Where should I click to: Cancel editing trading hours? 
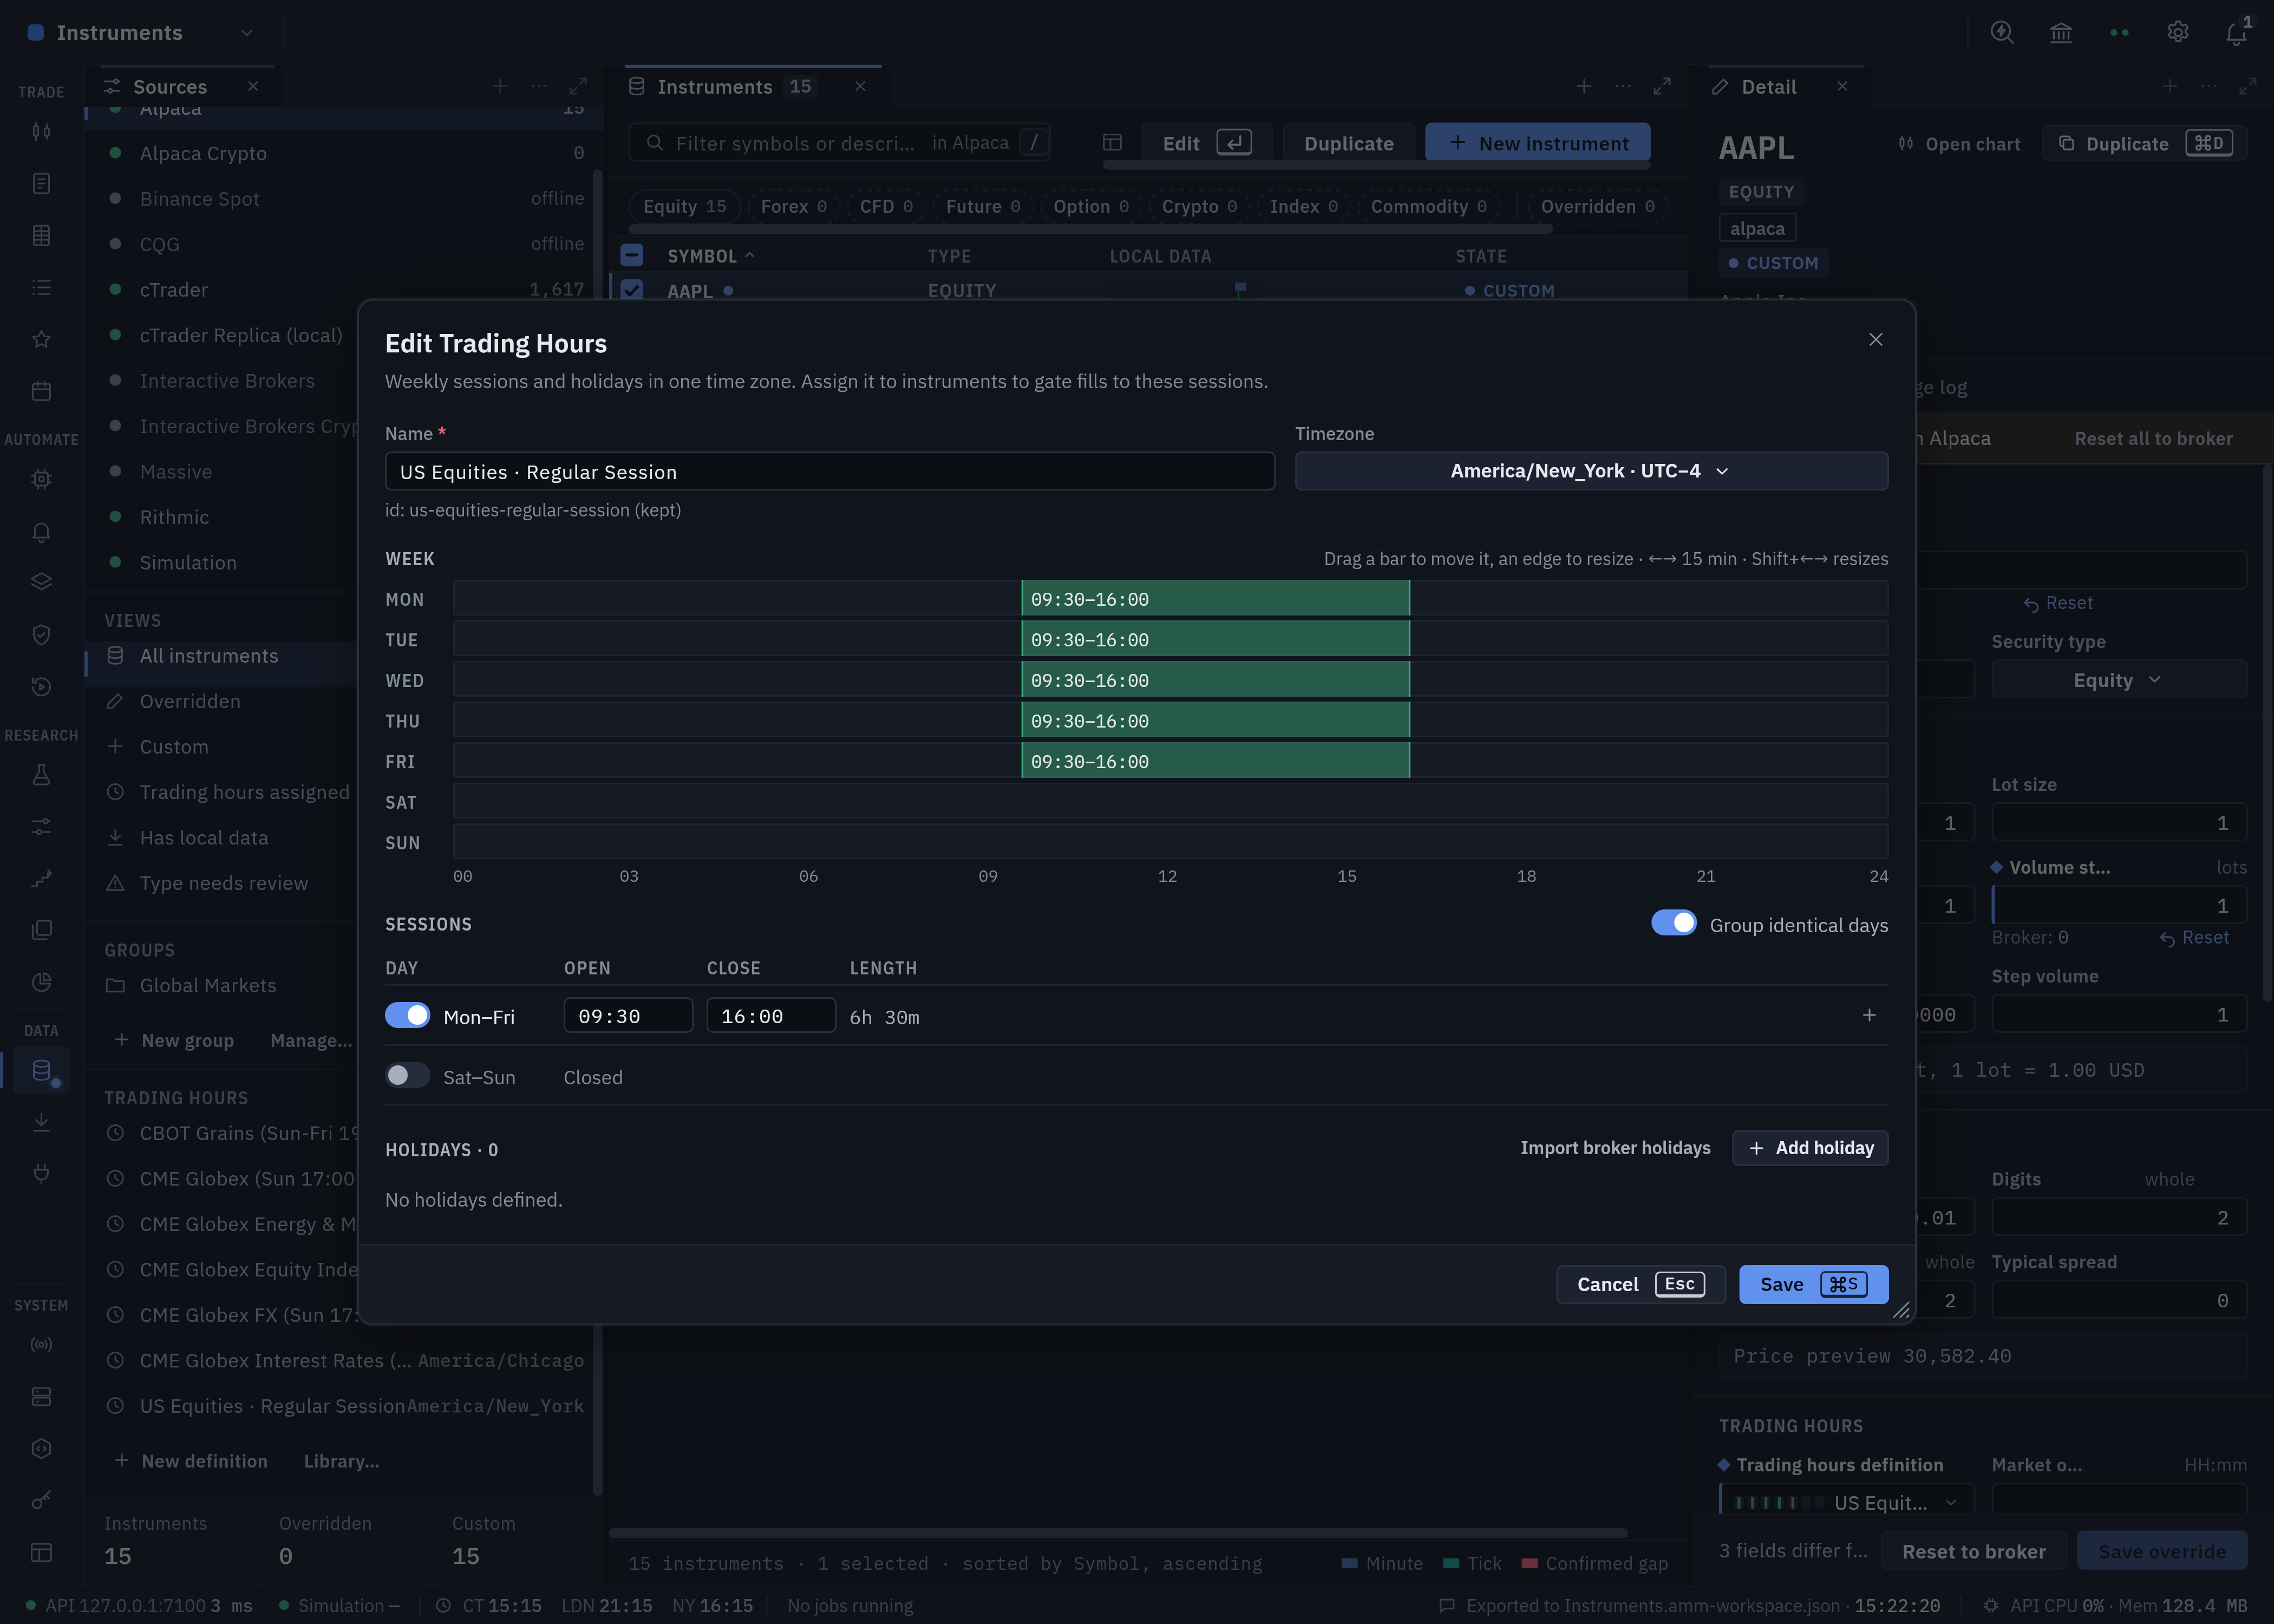pyautogui.click(x=1640, y=1284)
